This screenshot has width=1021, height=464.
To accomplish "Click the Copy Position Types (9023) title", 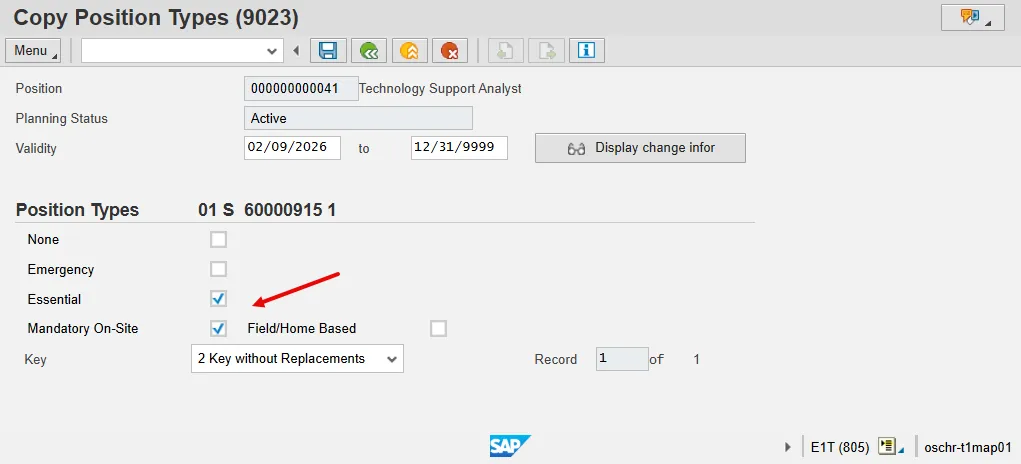I will click(x=156, y=18).
